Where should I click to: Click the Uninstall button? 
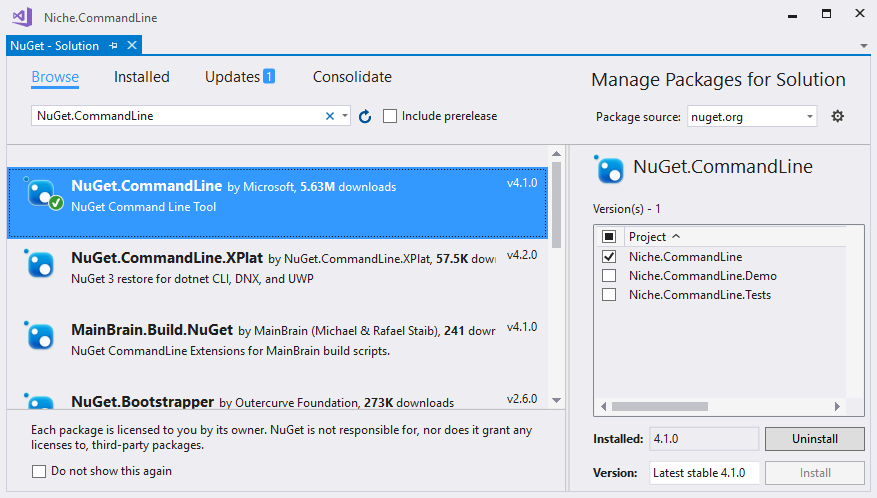[x=814, y=439]
